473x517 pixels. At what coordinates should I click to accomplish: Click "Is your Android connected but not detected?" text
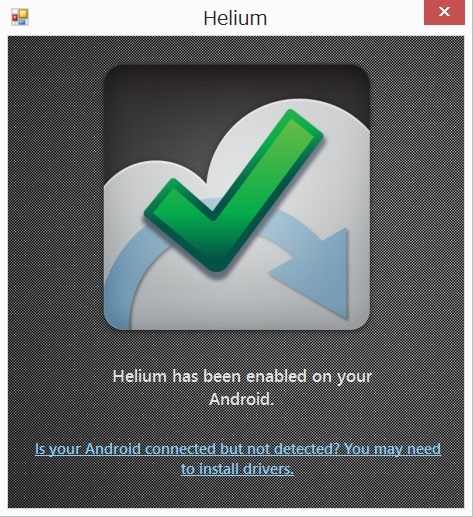pos(187,449)
